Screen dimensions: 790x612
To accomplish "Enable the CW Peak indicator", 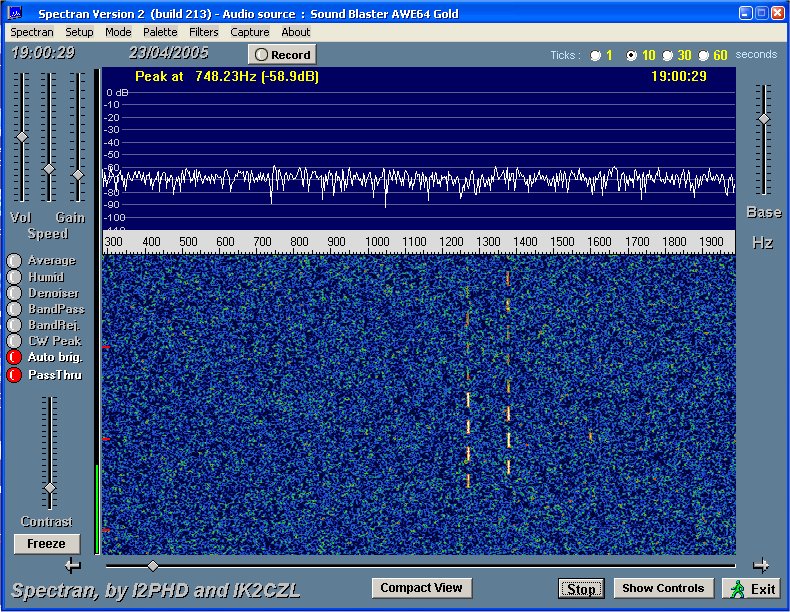I will point(14,341).
